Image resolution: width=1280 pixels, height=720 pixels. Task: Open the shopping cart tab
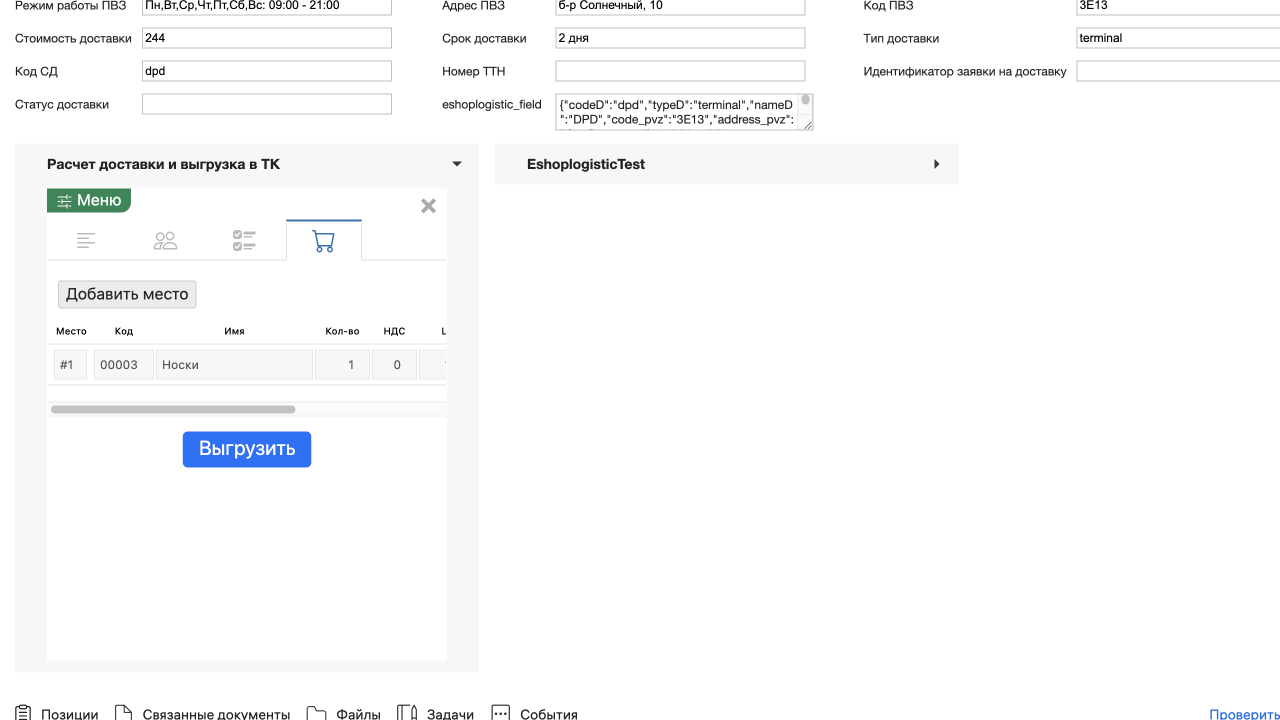[x=323, y=241]
